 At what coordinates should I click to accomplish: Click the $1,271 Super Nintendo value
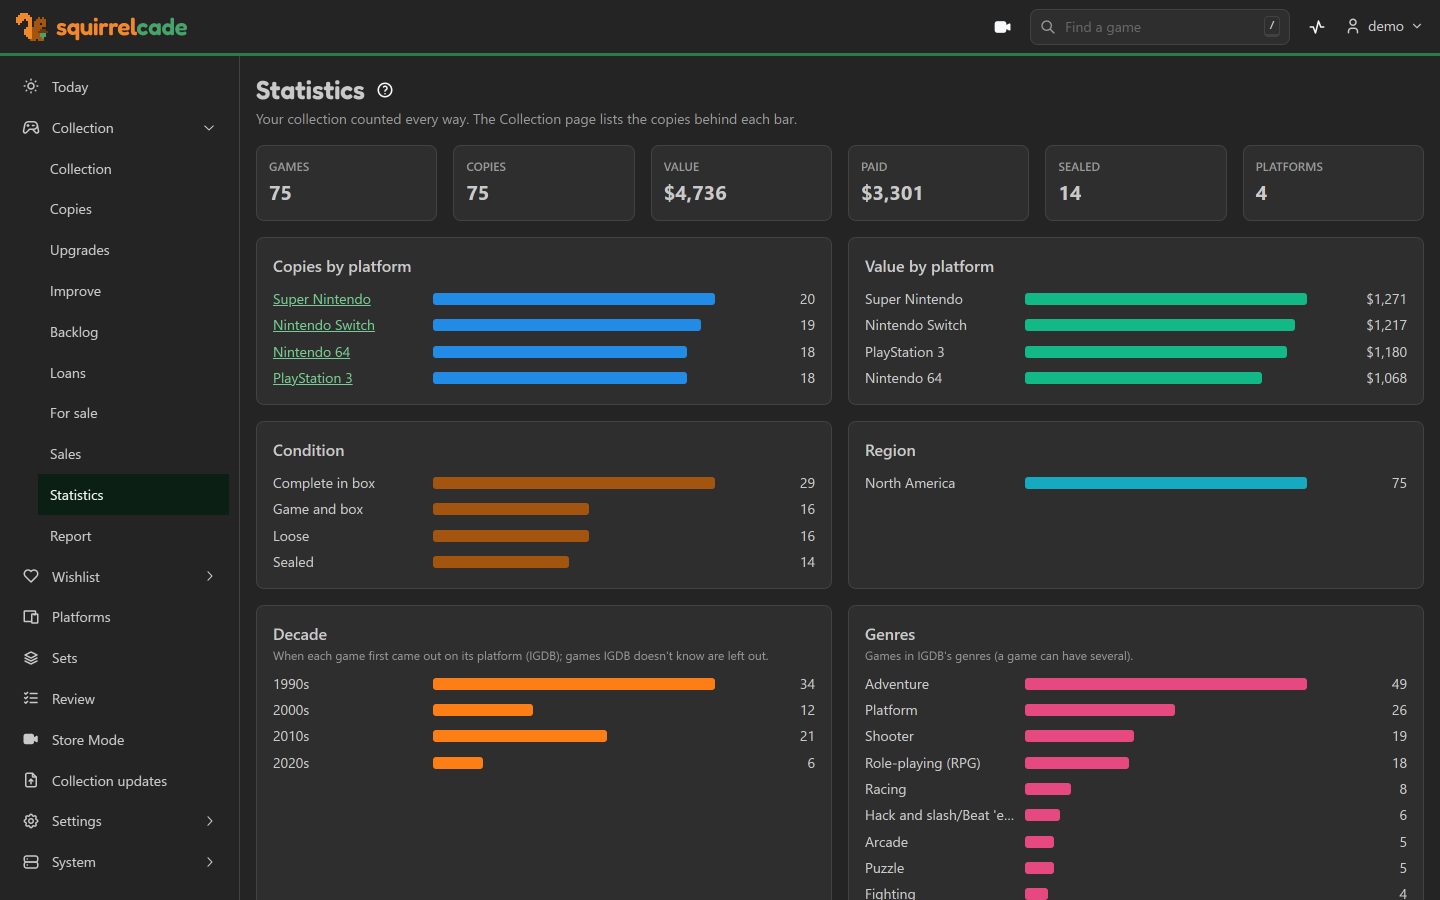coord(1386,299)
